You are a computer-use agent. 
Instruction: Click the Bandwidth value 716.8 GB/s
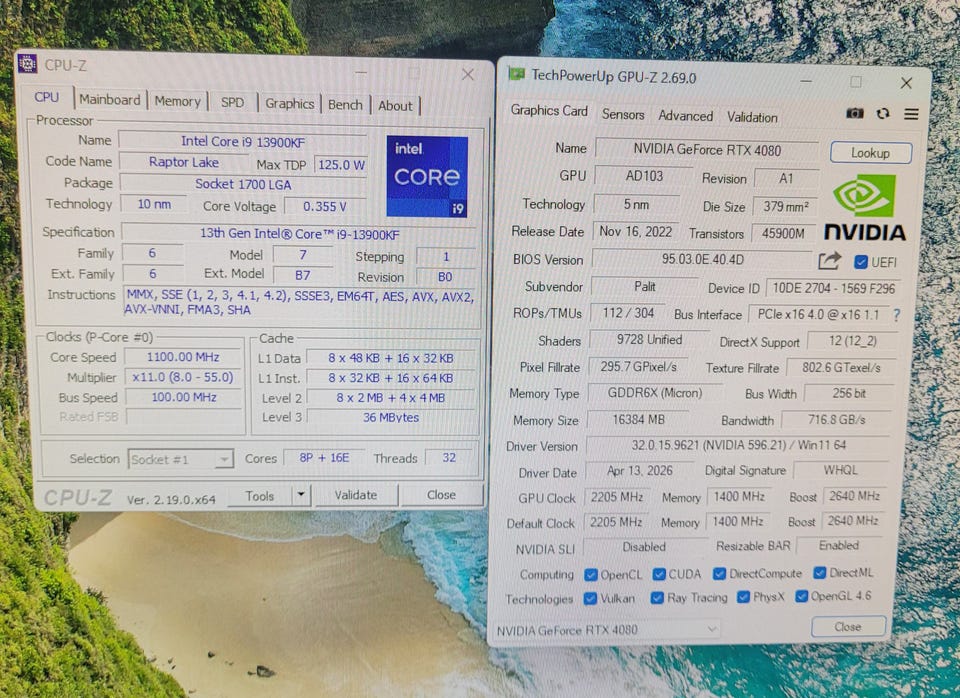[x=836, y=420]
